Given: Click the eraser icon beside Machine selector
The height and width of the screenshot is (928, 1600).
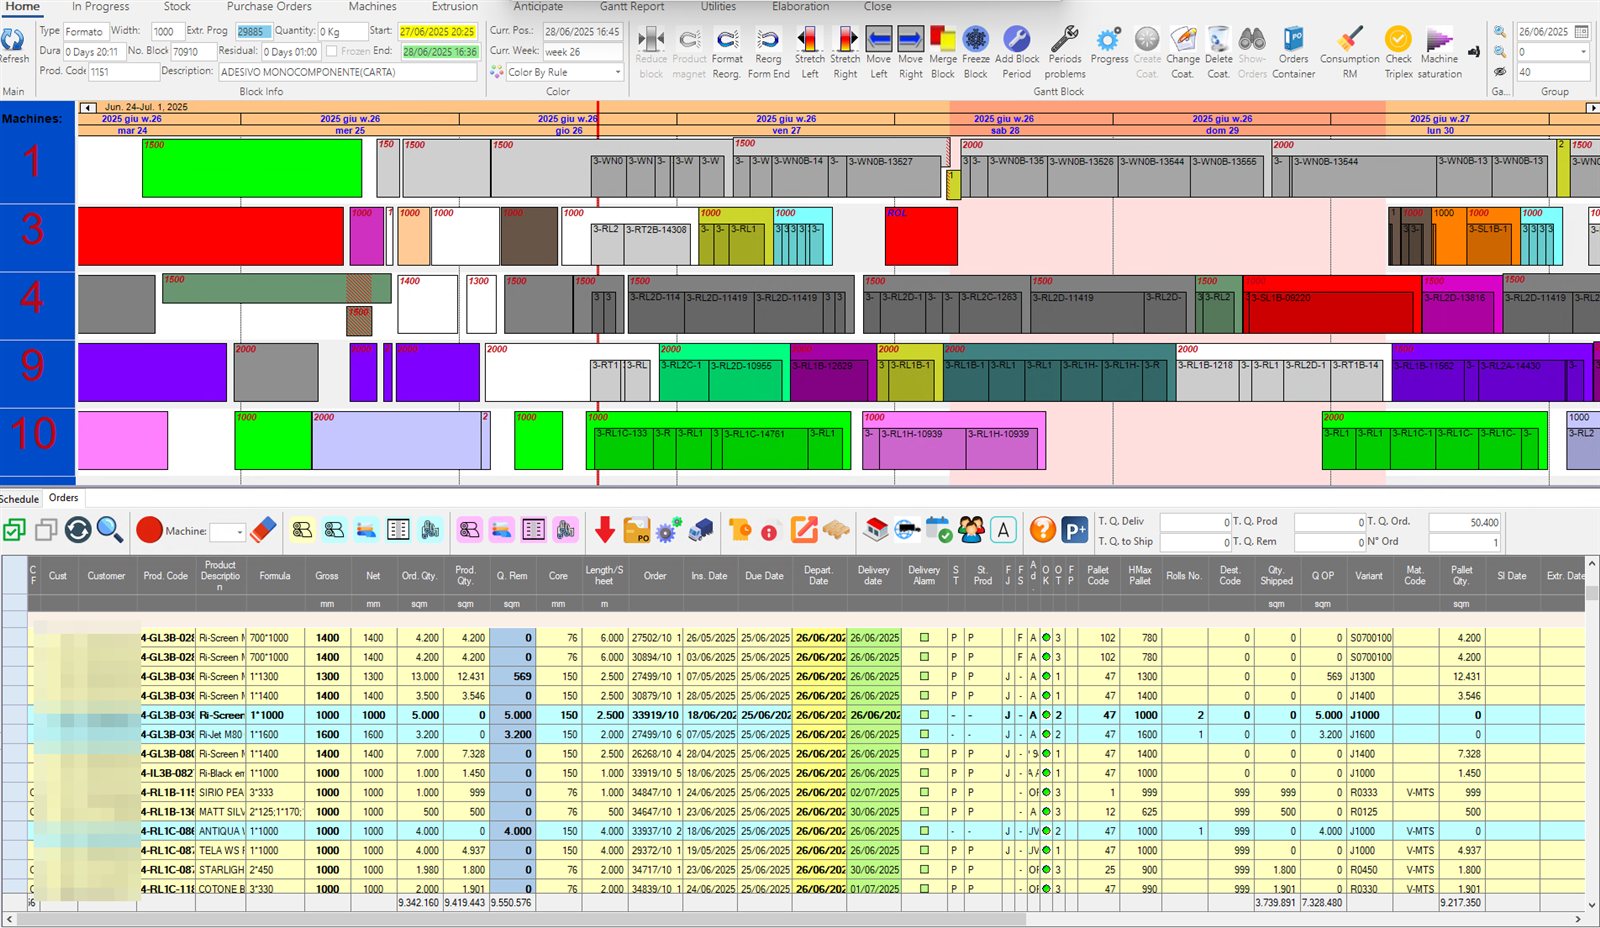Looking at the screenshot, I should [x=263, y=530].
